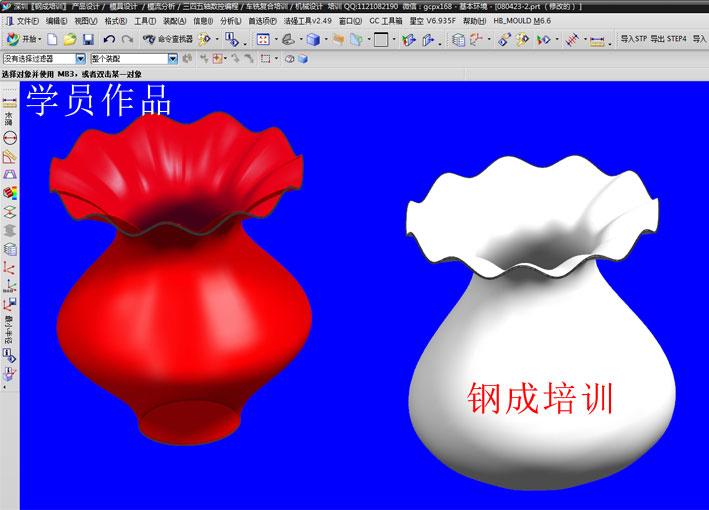709x510 pixels.
Task: Click the colored coordinate system icon in sidebar
Action: click(10, 286)
